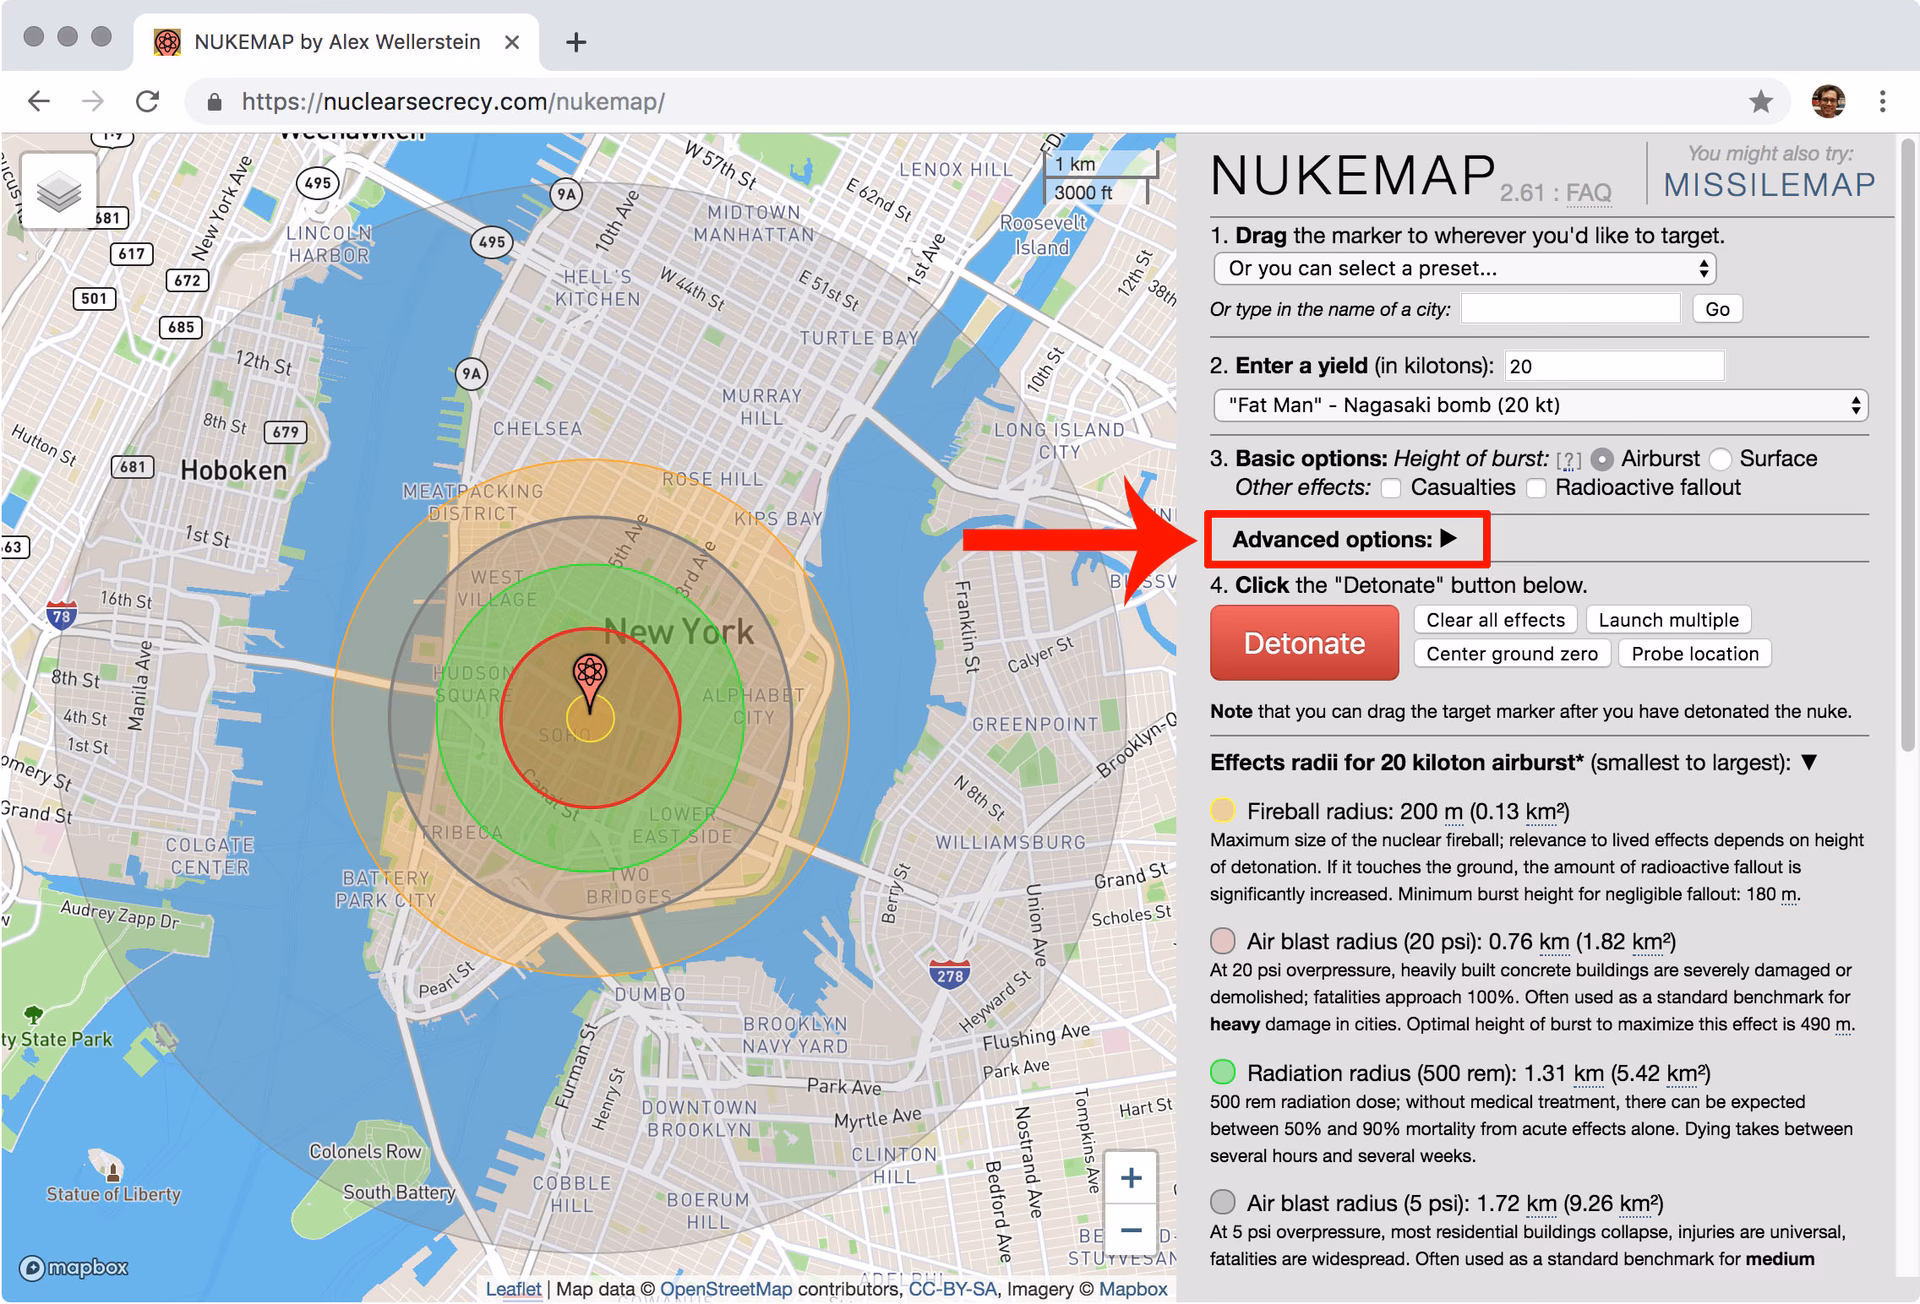This screenshot has width=1920, height=1304.
Task: Bookmark the page using the star icon
Action: pyautogui.click(x=1759, y=101)
